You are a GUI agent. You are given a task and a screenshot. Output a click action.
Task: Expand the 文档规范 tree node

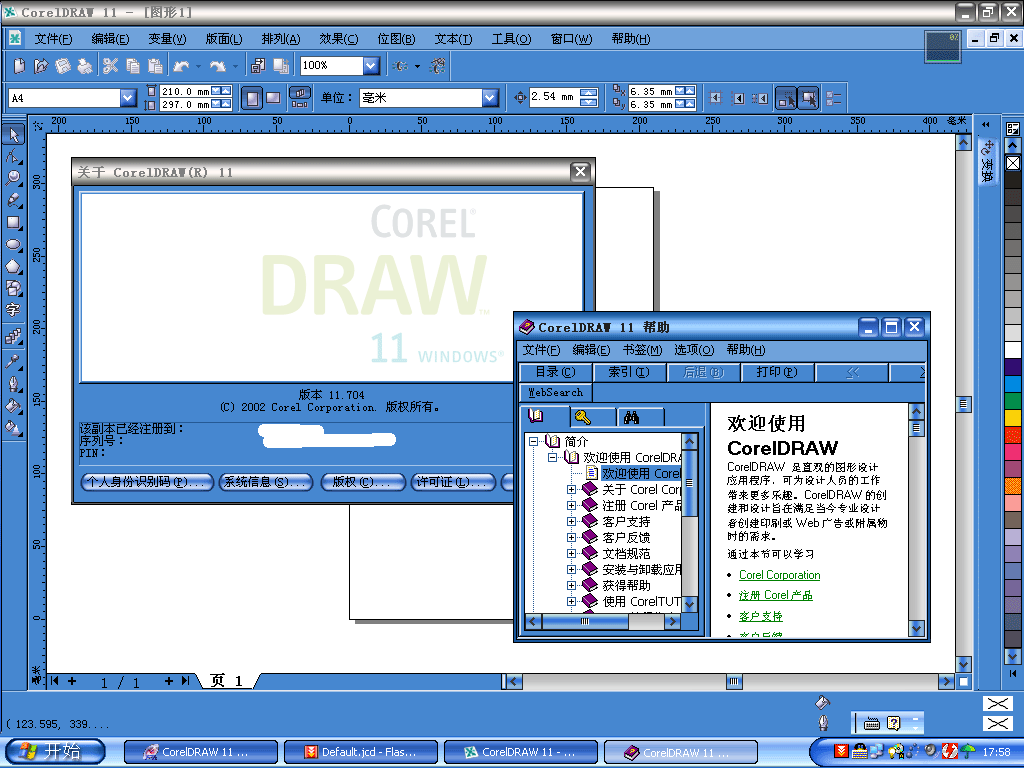point(571,553)
